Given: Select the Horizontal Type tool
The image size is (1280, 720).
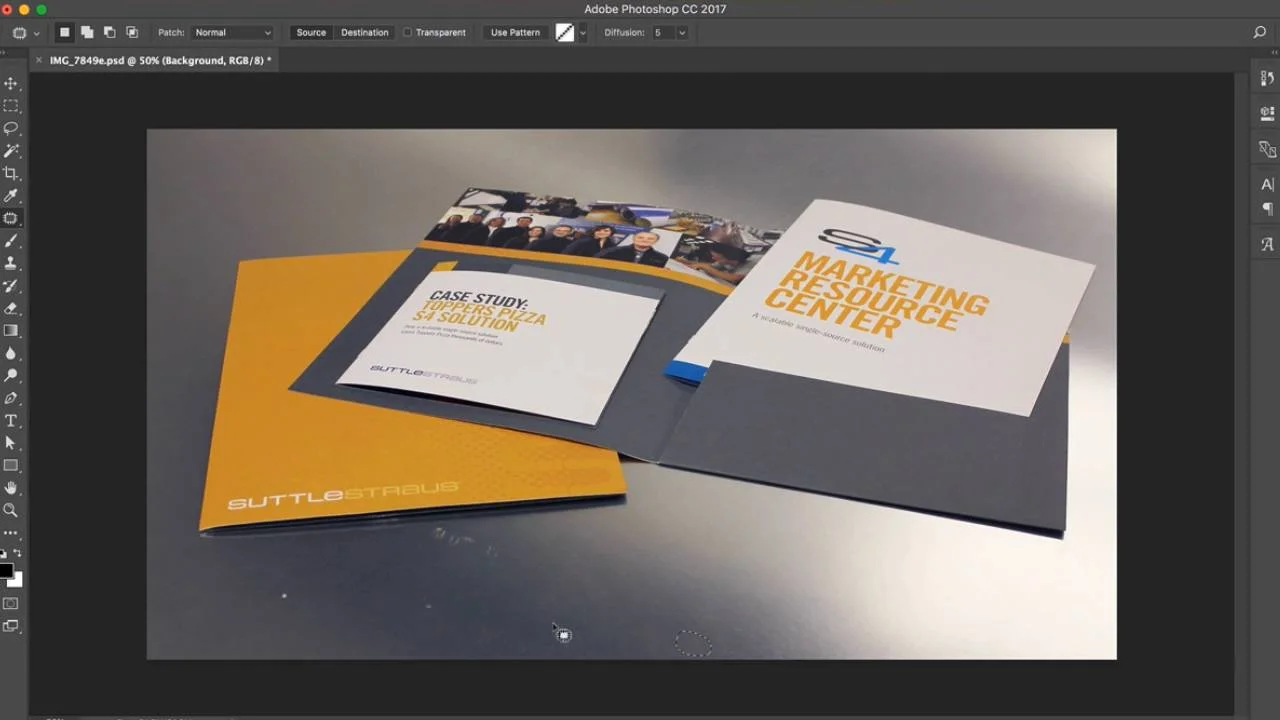Looking at the screenshot, I should click(11, 421).
